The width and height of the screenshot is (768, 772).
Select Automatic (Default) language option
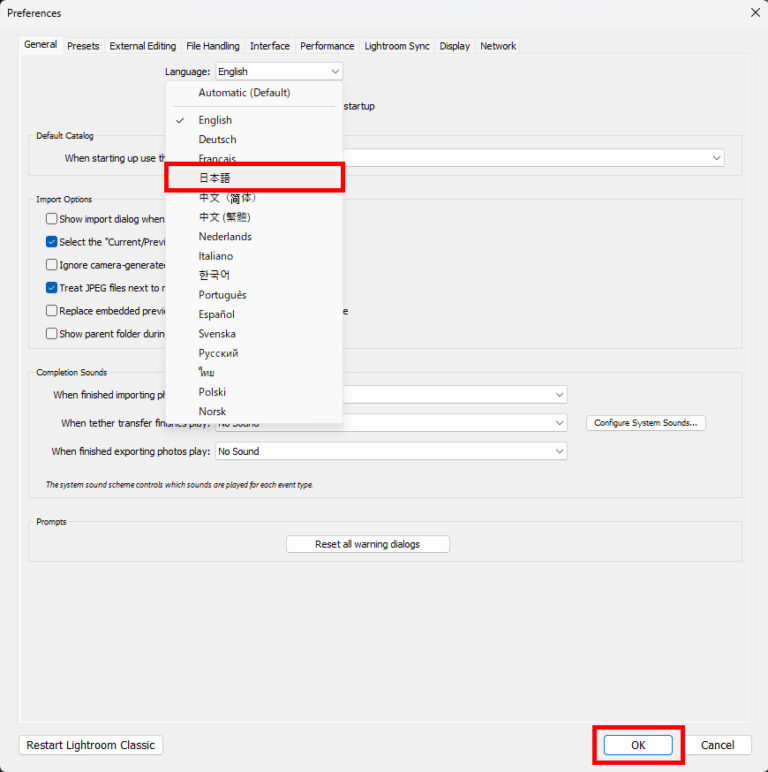click(x=244, y=92)
